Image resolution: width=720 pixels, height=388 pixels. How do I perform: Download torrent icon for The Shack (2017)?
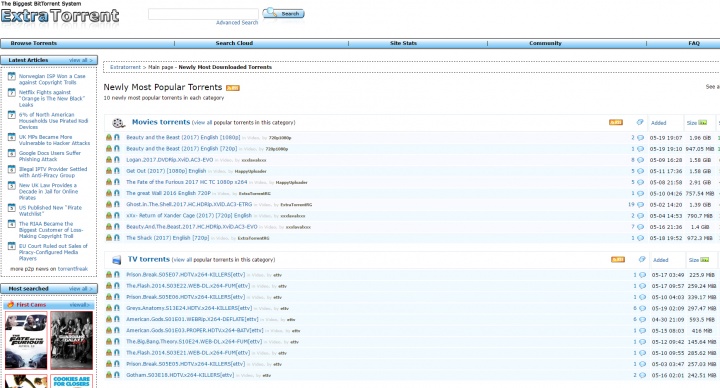click(x=109, y=238)
